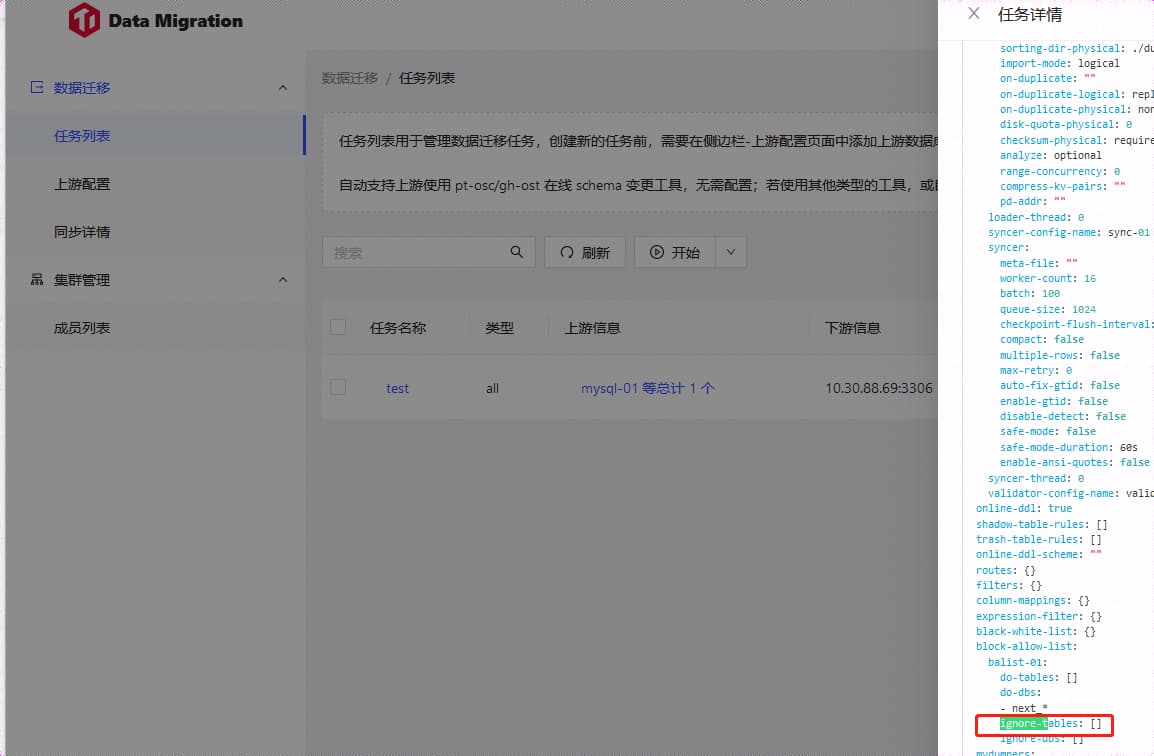Toggle the select-all checkbox in table header
Screen dimensions: 1154x756
[x=338, y=327]
